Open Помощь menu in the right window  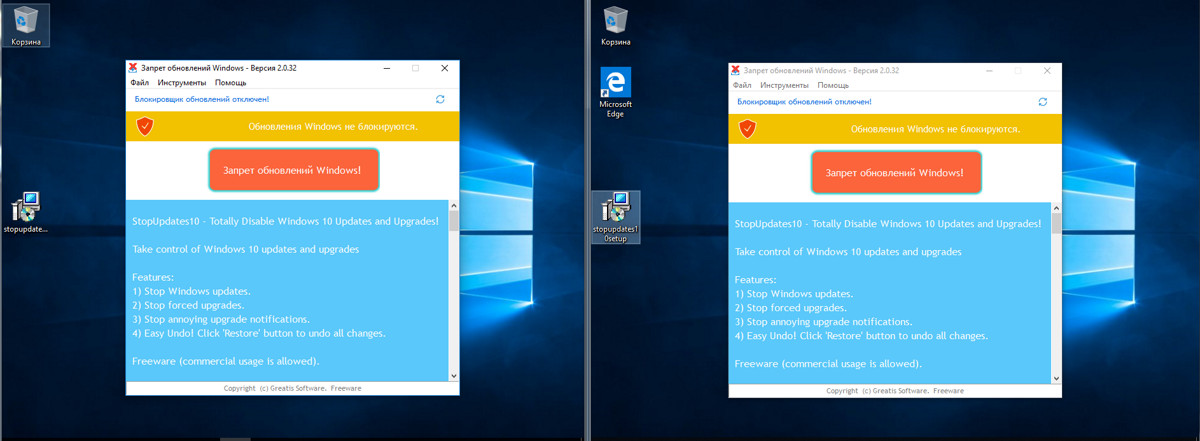click(833, 86)
